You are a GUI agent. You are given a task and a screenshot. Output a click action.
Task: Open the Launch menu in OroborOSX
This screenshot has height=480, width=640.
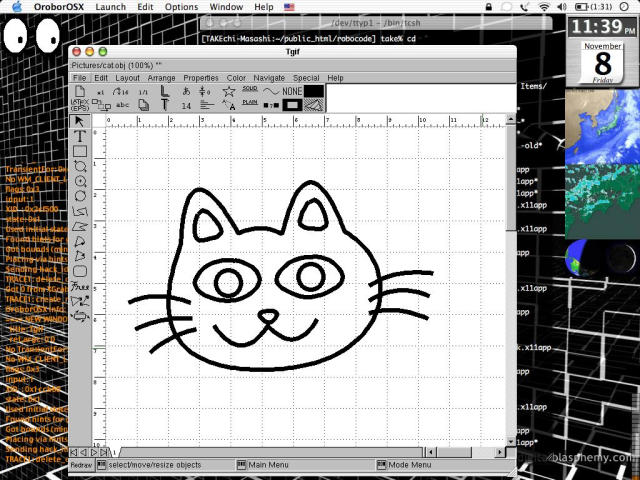pos(110,7)
